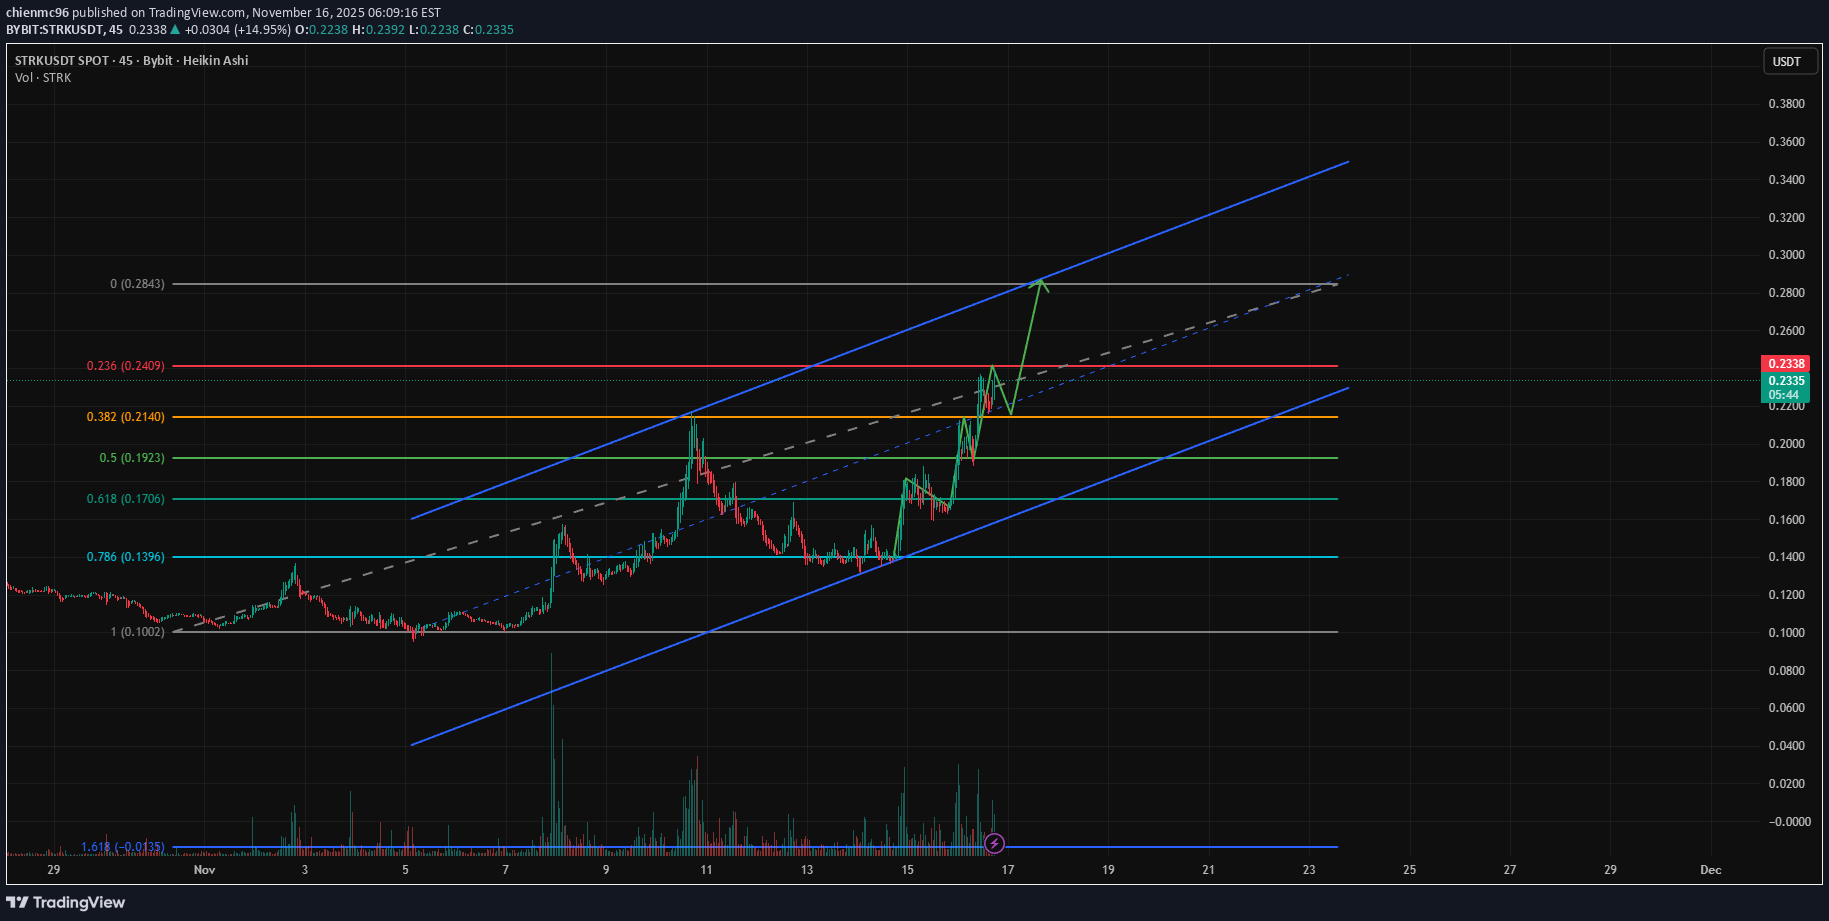This screenshot has width=1829, height=921.
Task: Click the green 0.2335 current price tag
Action: (1785, 381)
